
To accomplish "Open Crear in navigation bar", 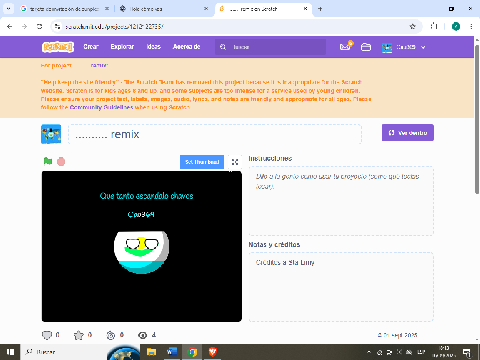I will [x=91, y=47].
